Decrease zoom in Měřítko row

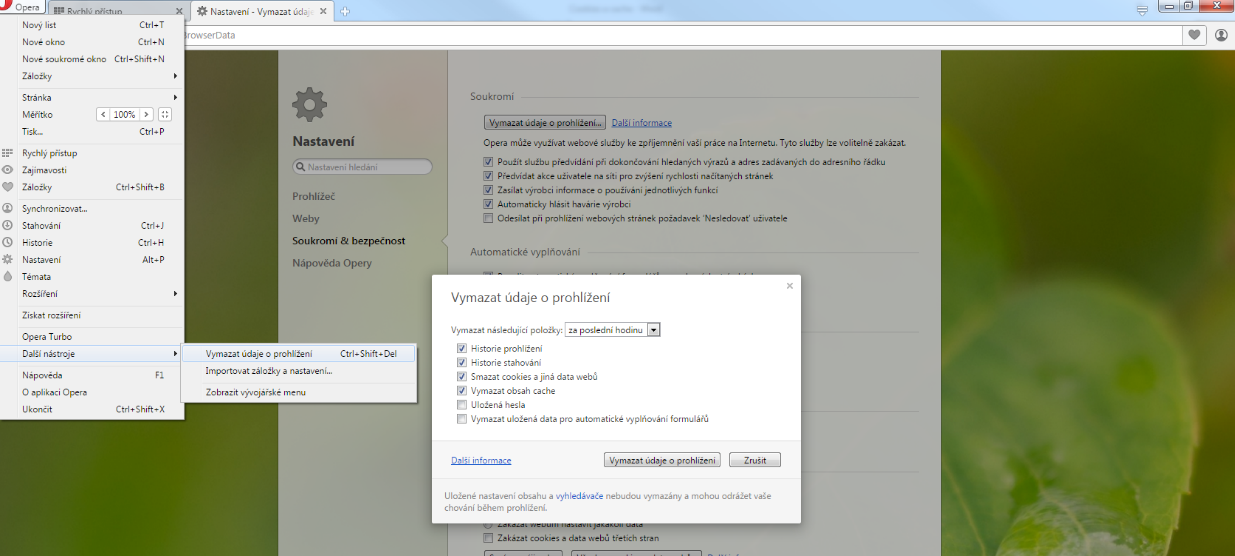(x=102, y=114)
